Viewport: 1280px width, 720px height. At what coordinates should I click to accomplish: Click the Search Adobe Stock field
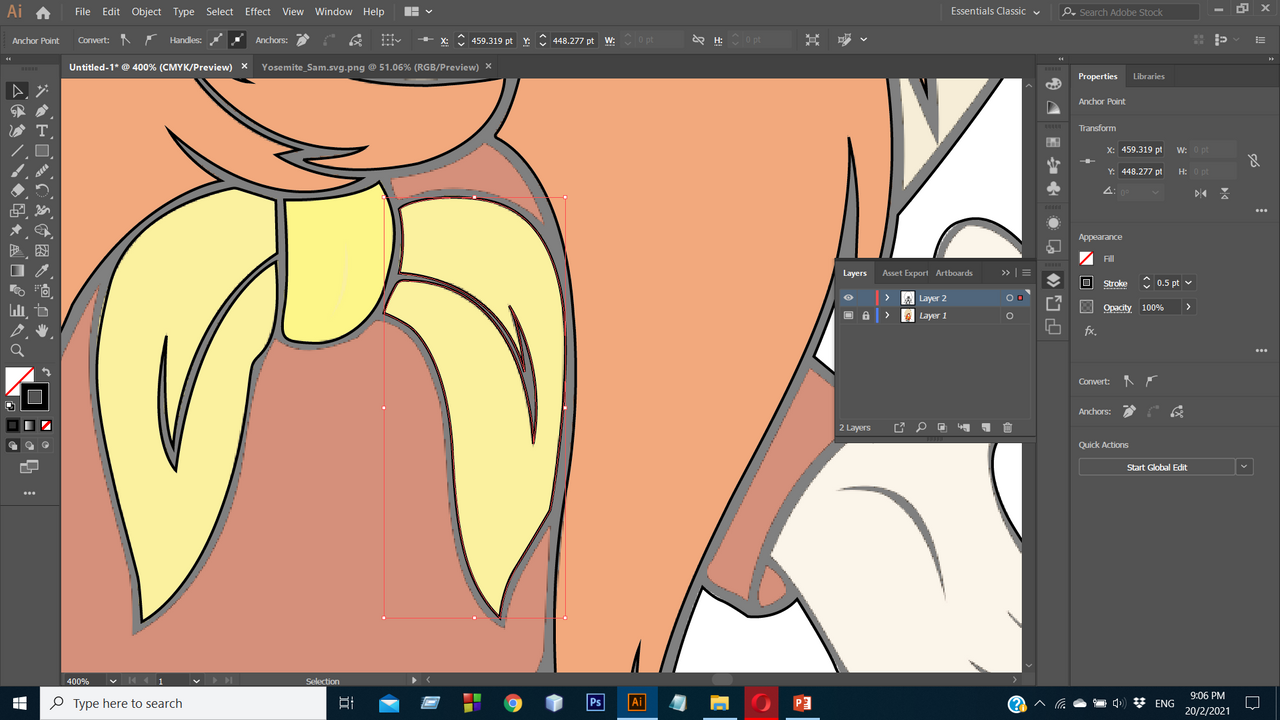click(1129, 12)
